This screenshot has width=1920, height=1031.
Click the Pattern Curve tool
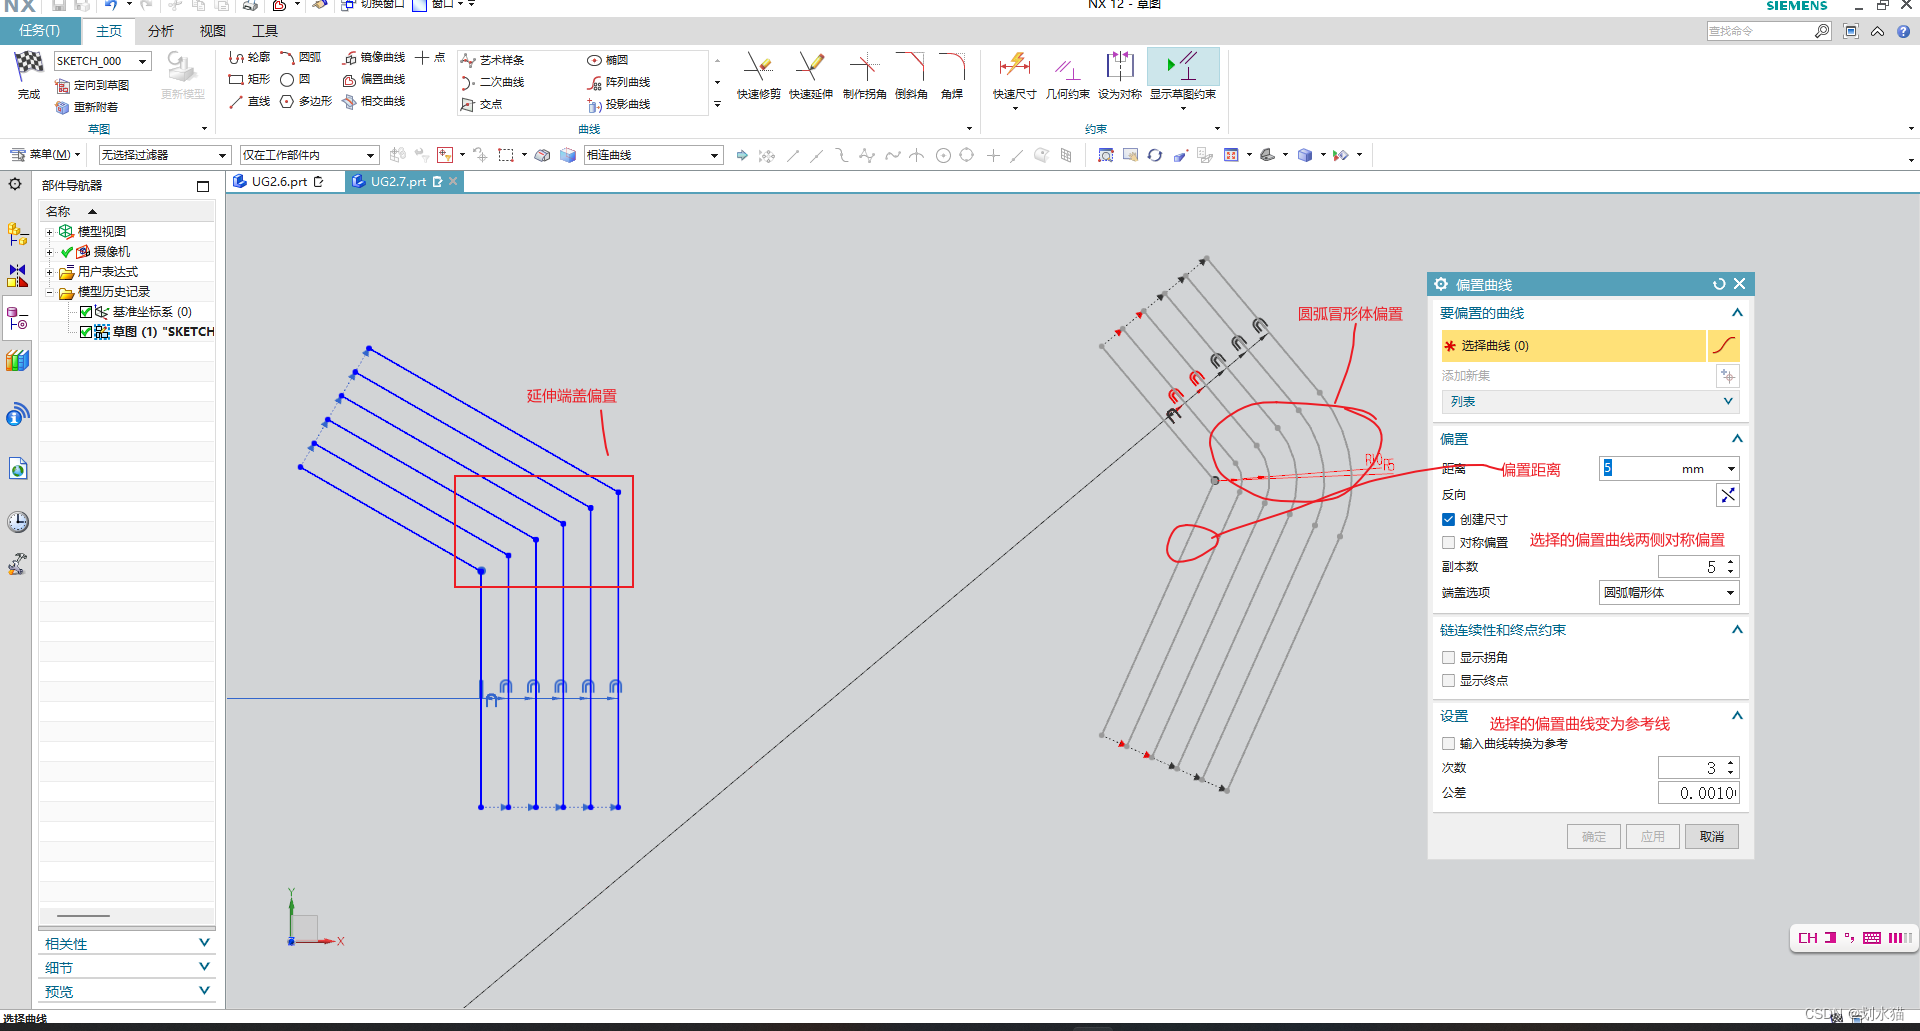point(619,82)
